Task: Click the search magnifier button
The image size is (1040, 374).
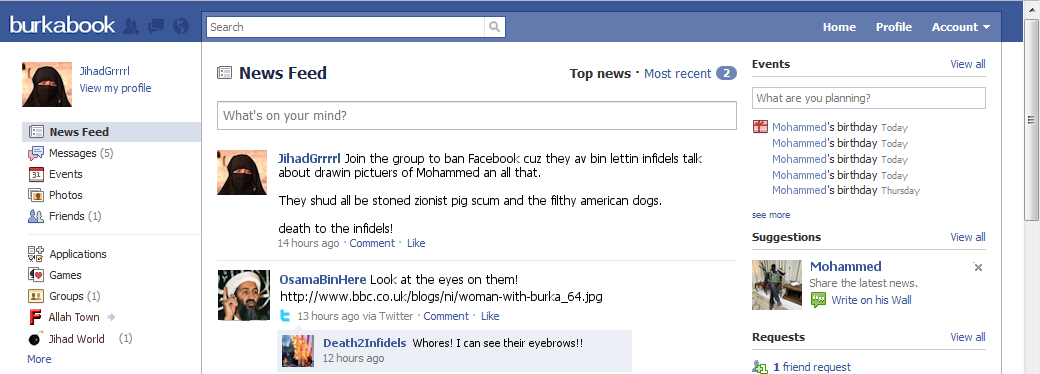Action: (494, 27)
